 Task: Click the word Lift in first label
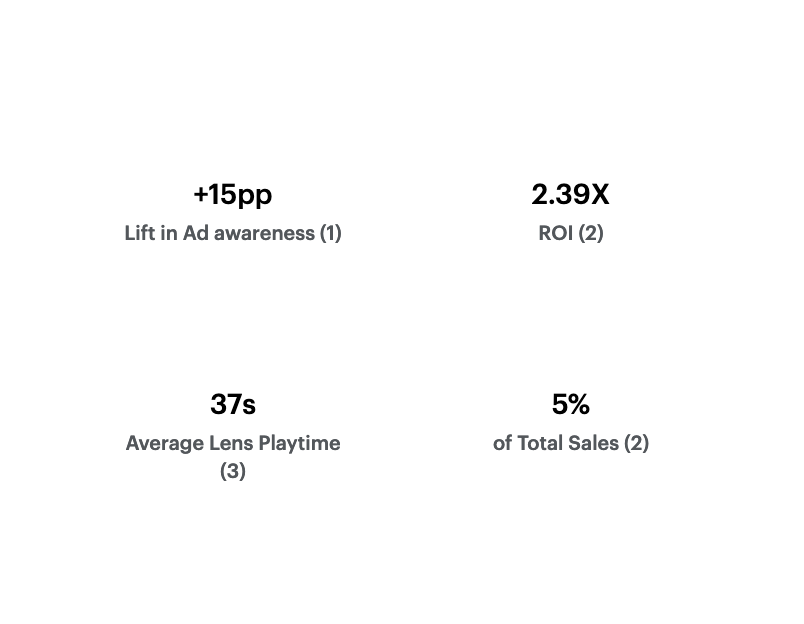click(x=139, y=233)
